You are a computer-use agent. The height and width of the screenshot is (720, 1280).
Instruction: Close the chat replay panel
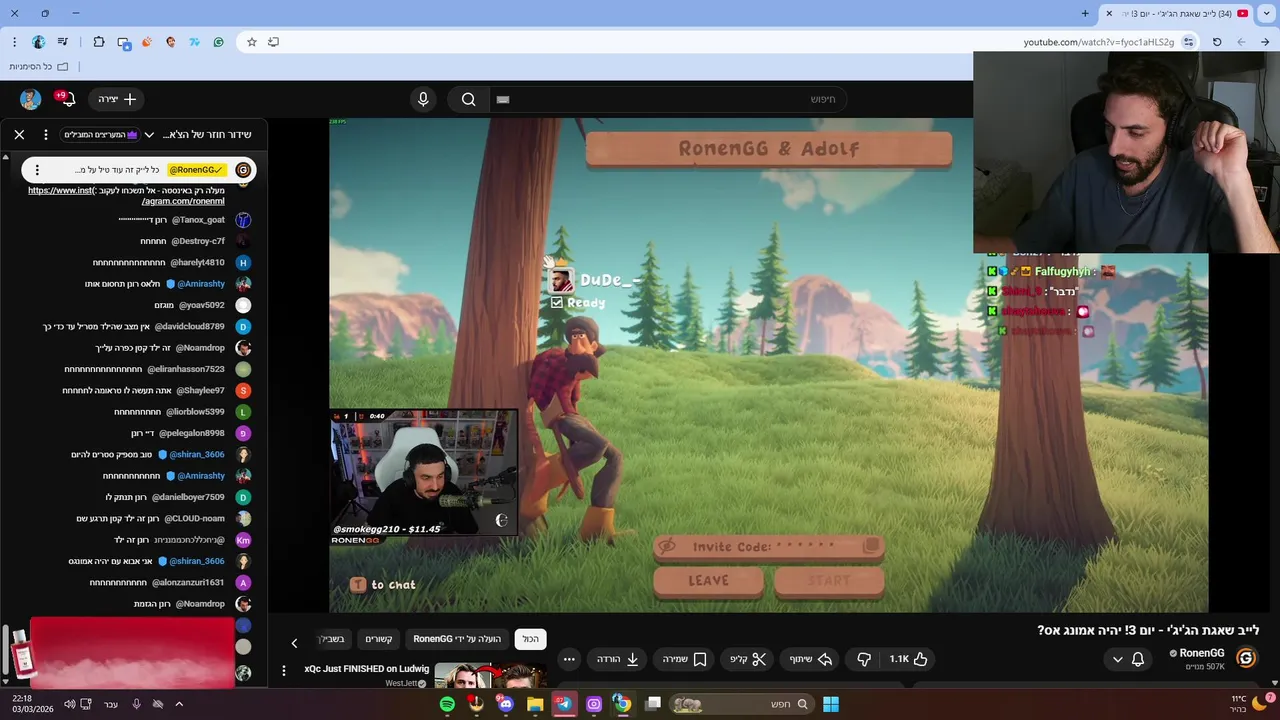click(19, 134)
